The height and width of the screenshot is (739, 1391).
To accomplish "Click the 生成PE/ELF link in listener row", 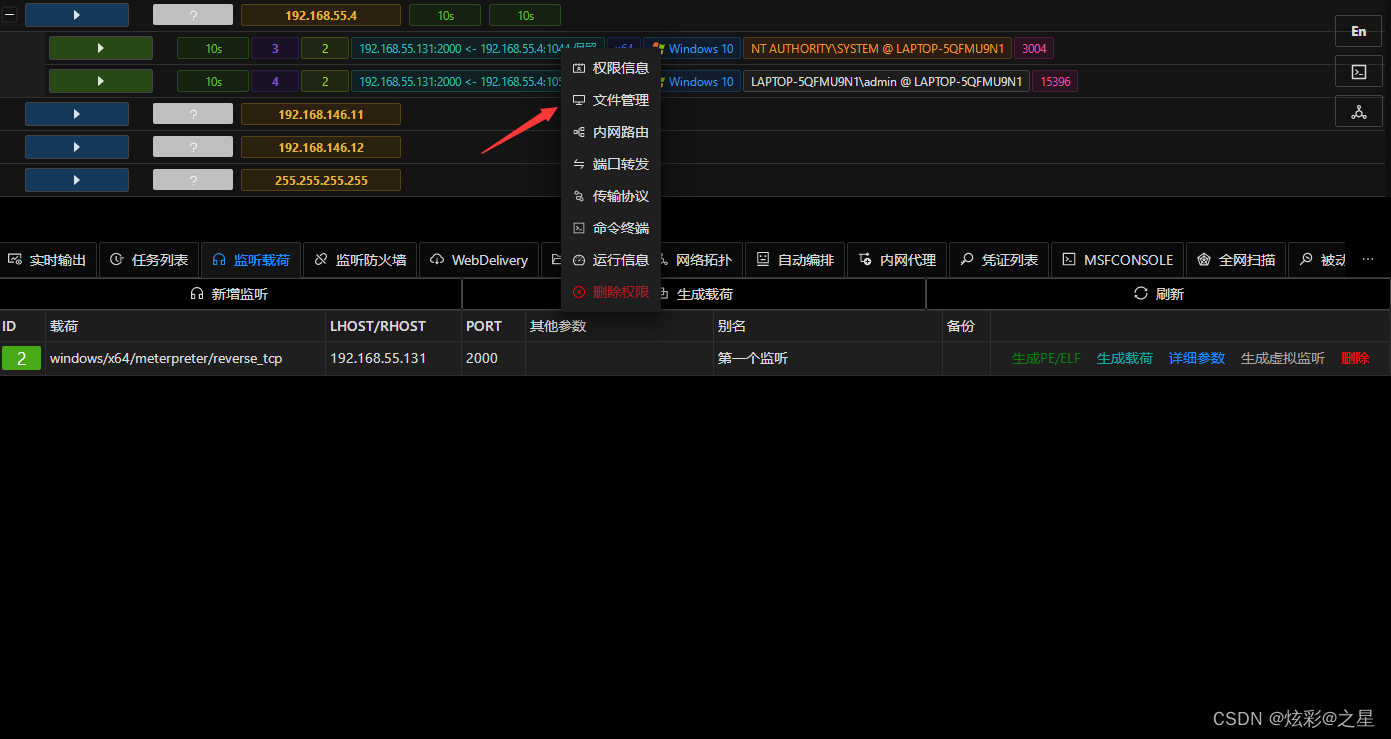I will 1046,358.
